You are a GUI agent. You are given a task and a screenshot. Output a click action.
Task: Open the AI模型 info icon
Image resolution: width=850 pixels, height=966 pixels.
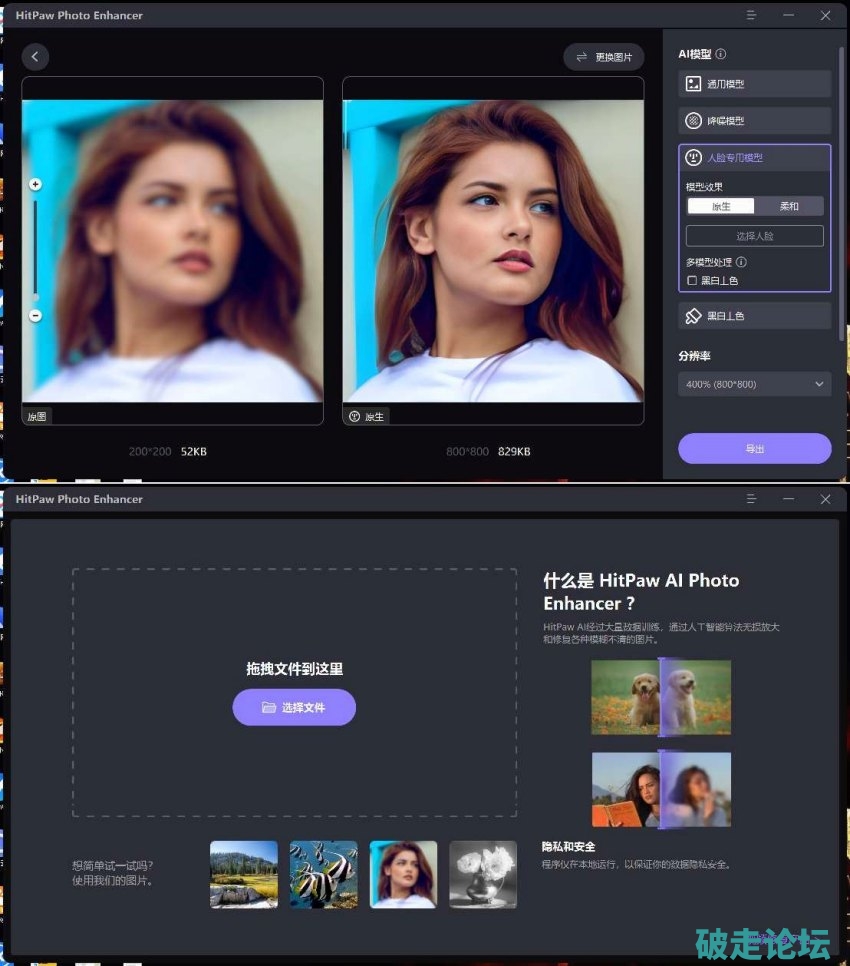[x=721, y=54]
